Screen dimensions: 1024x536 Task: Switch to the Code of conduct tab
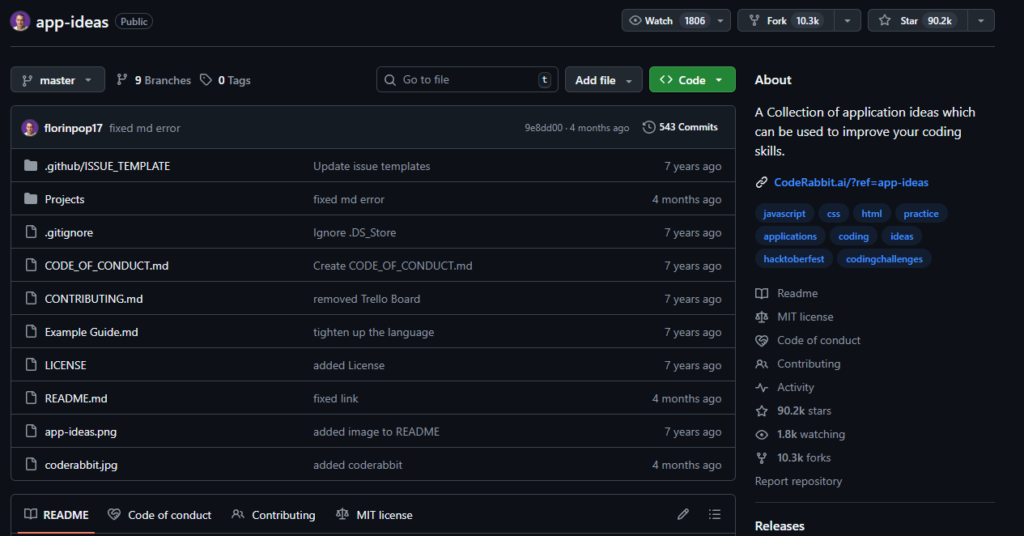tap(160, 515)
